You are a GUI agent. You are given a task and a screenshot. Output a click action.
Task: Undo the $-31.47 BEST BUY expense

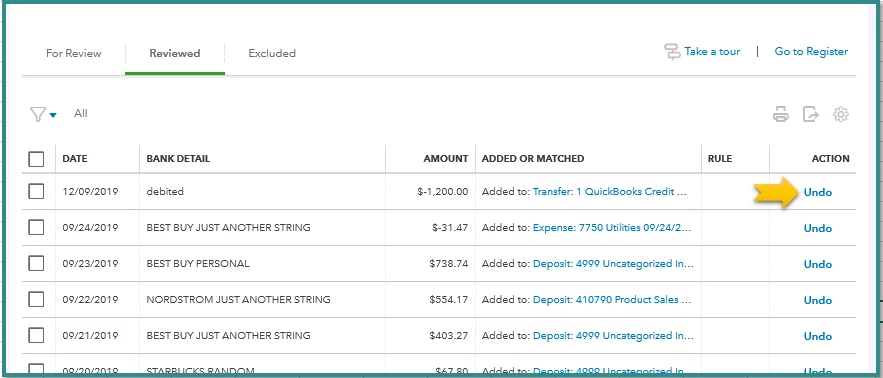coord(818,228)
